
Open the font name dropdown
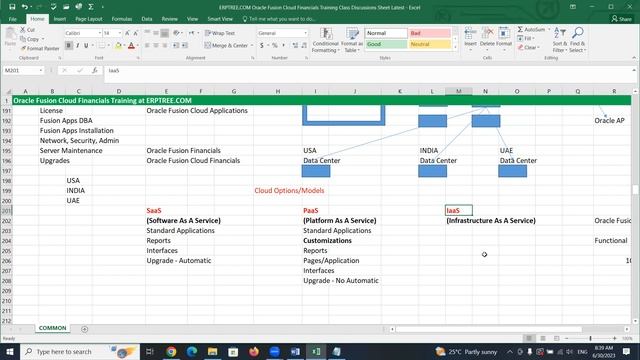coord(100,33)
